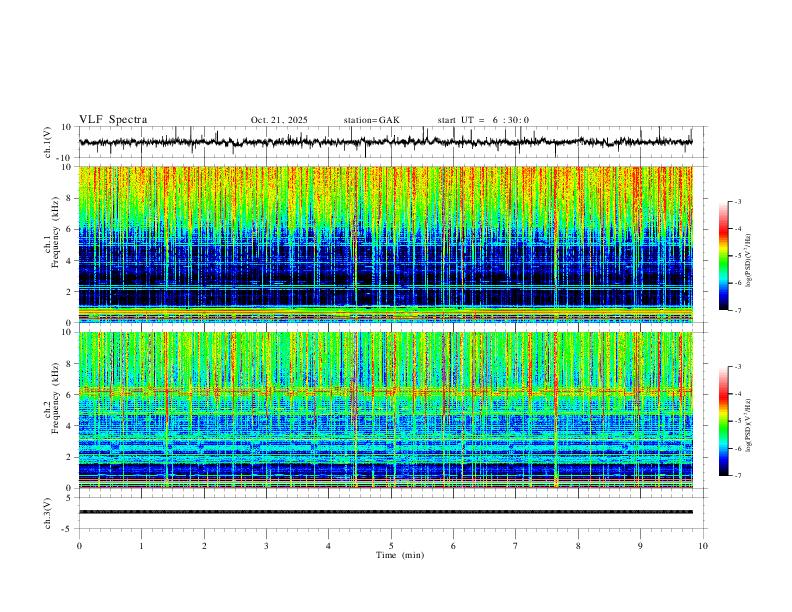Click the "Time (min)" x-axis label
The width and height of the screenshot is (792, 612).
point(400,555)
